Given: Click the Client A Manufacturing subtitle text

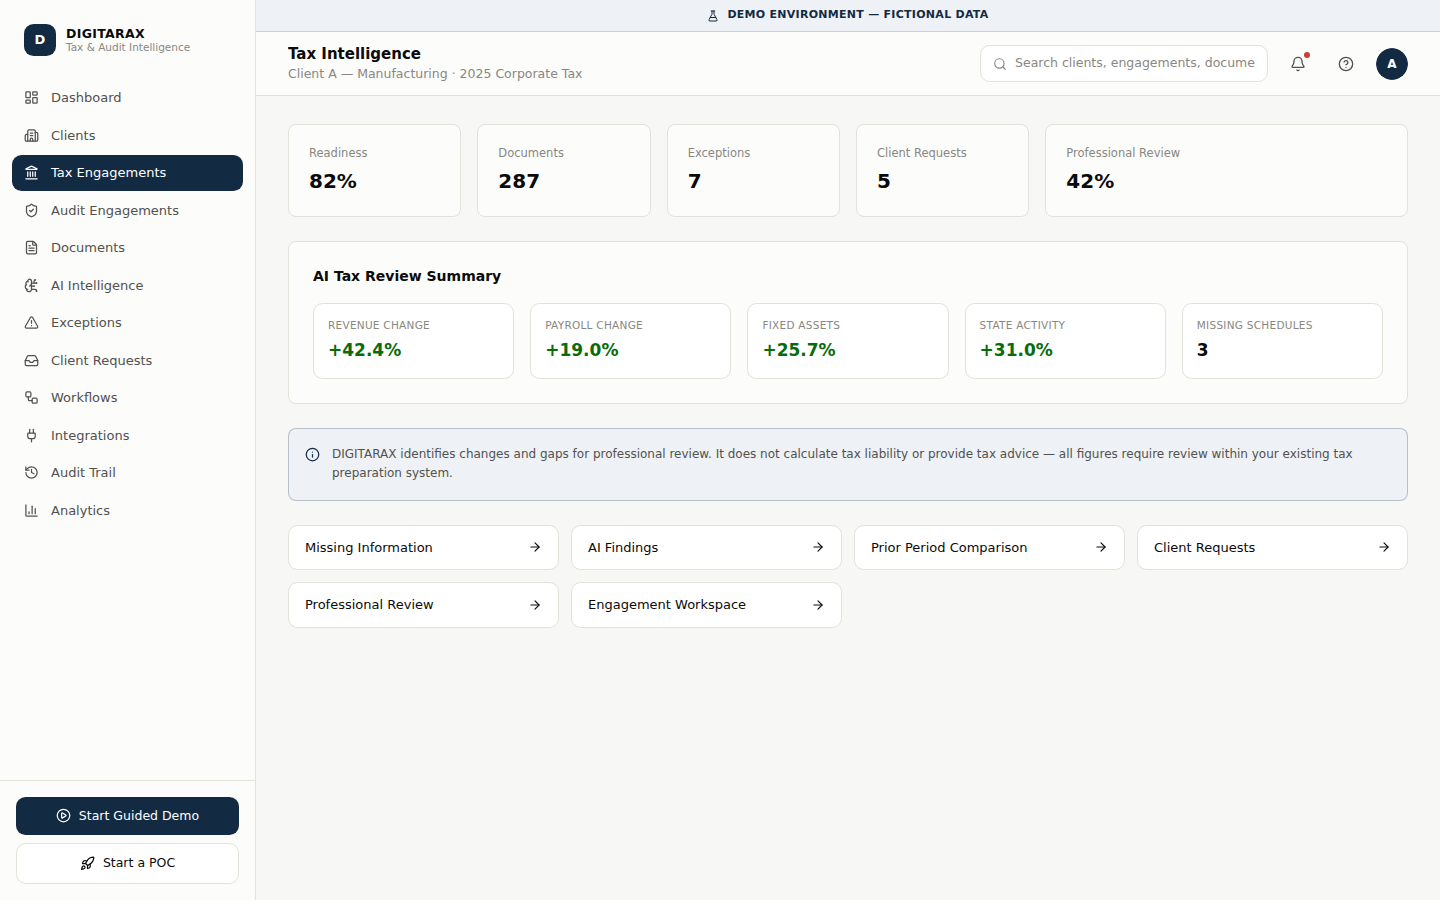Looking at the screenshot, I should (435, 74).
